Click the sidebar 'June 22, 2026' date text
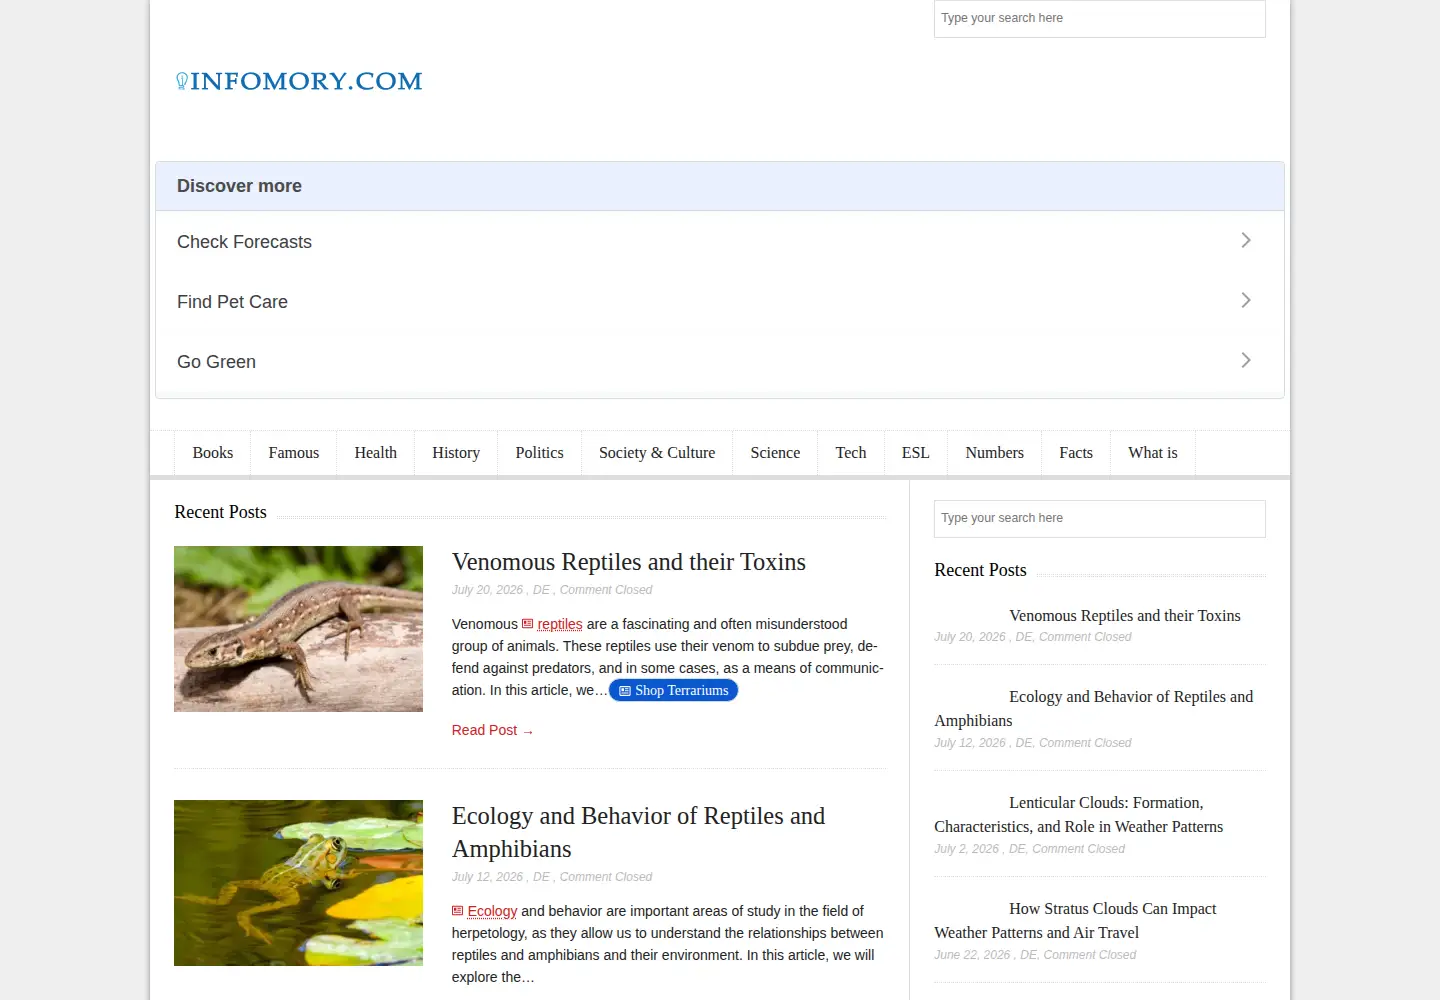This screenshot has width=1440, height=1000. [x=972, y=955]
